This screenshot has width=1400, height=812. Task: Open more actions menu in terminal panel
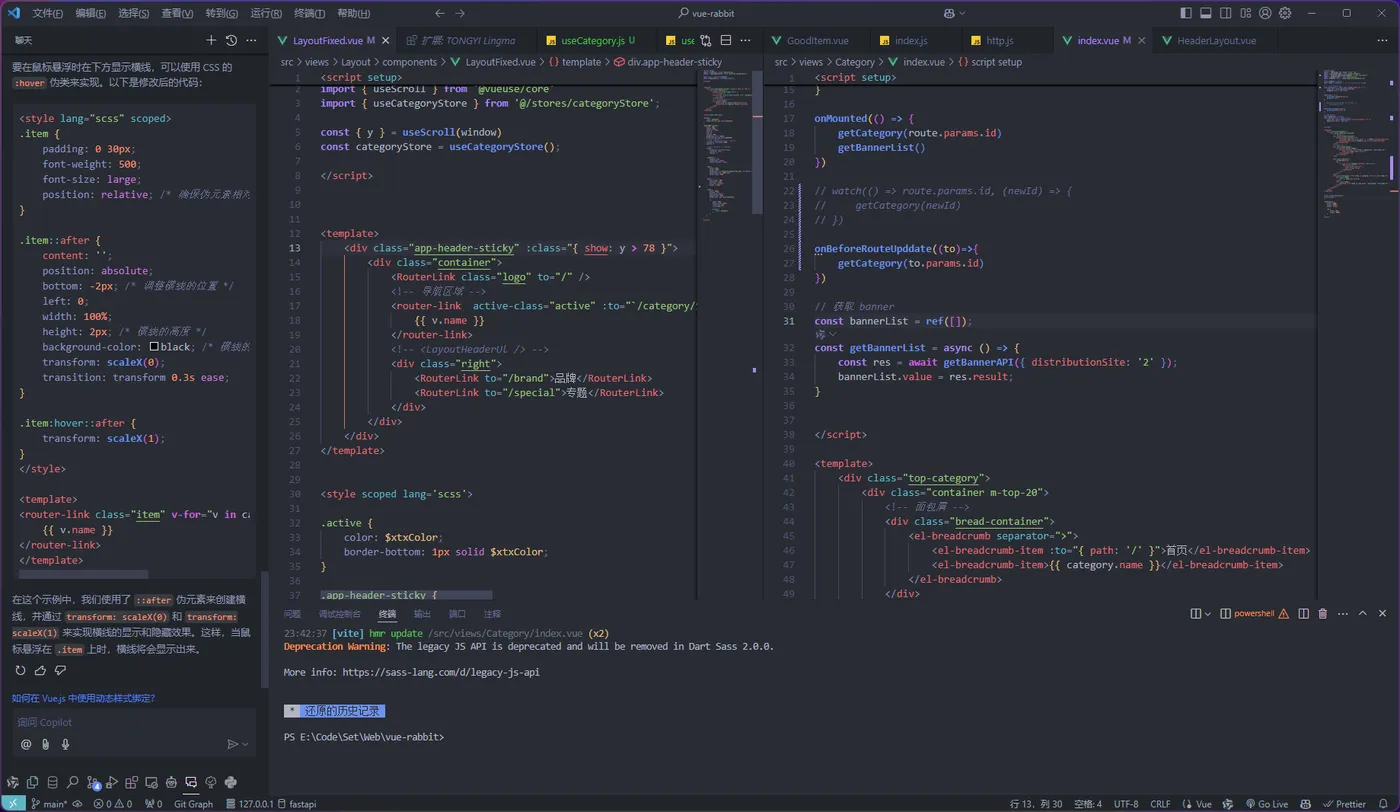click(x=1343, y=614)
